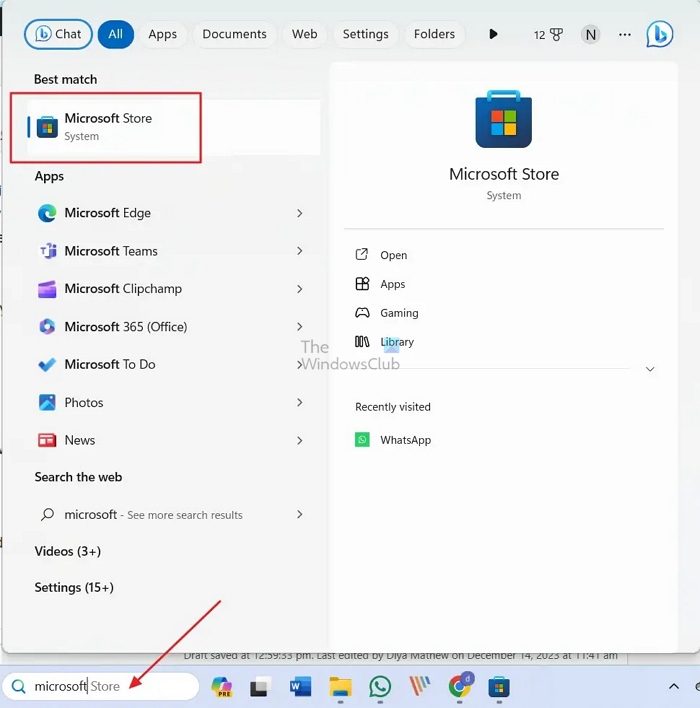Expand options for Microsoft 365 (Office)
Screen dimensions: 700x708
point(300,326)
